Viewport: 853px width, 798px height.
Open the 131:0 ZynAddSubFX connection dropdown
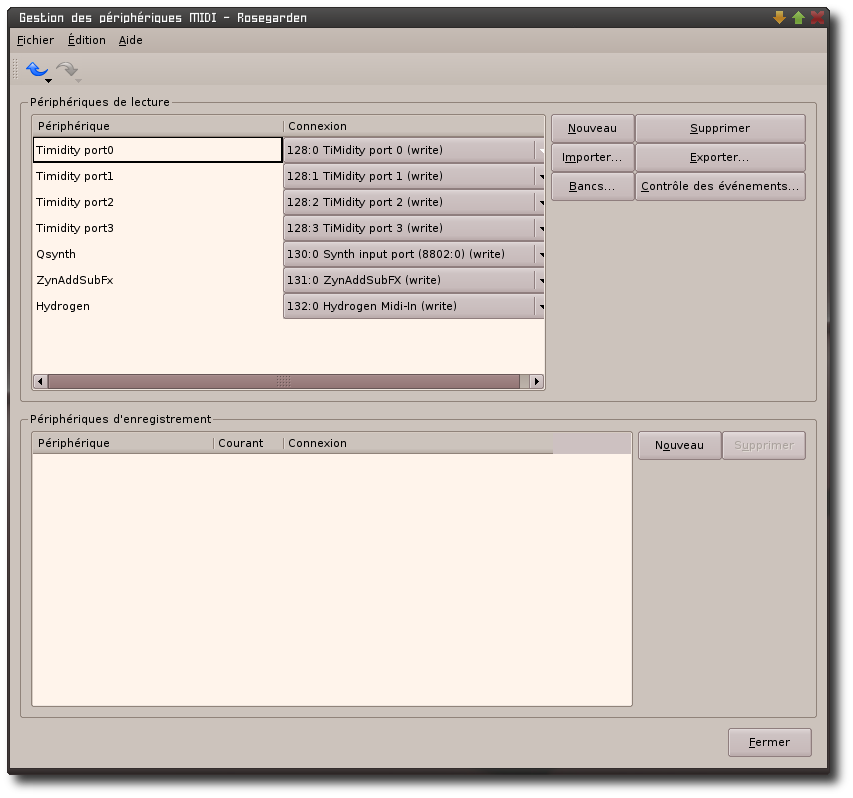(x=413, y=280)
